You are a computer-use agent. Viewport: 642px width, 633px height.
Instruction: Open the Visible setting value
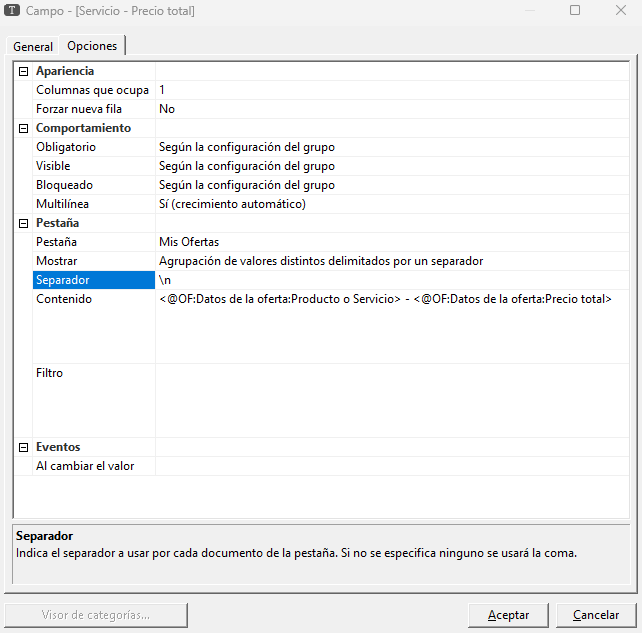pos(390,166)
